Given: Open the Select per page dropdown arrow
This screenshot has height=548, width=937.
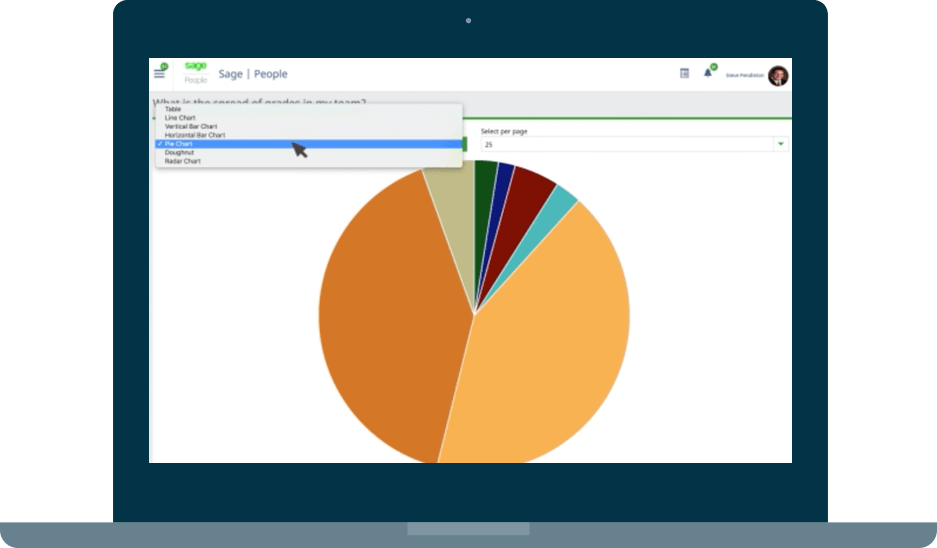Looking at the screenshot, I should 780,144.
